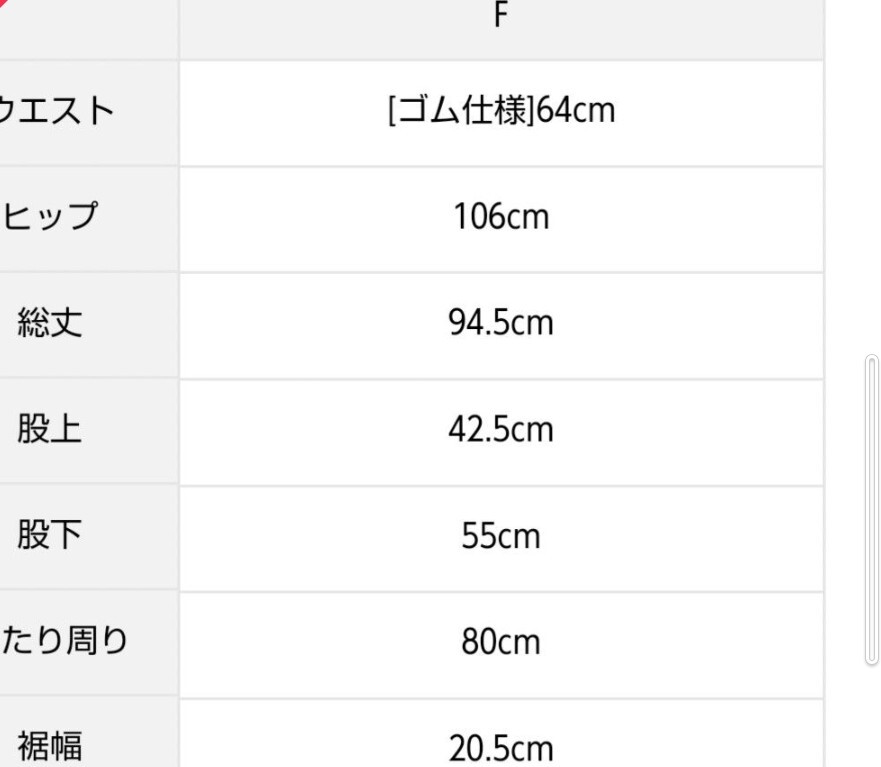The image size is (881, 767).
Task: Click the vertical scrollbar thumb
Action: (x=872, y=510)
